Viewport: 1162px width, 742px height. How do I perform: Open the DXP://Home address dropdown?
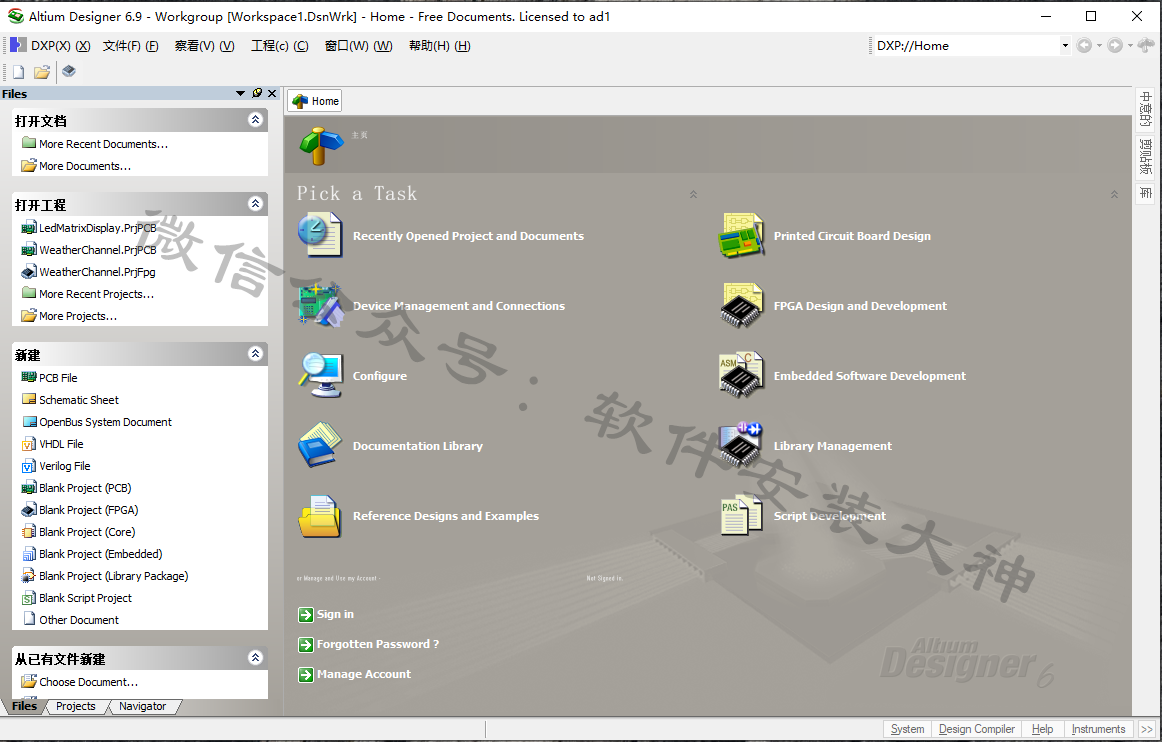pyautogui.click(x=1065, y=45)
